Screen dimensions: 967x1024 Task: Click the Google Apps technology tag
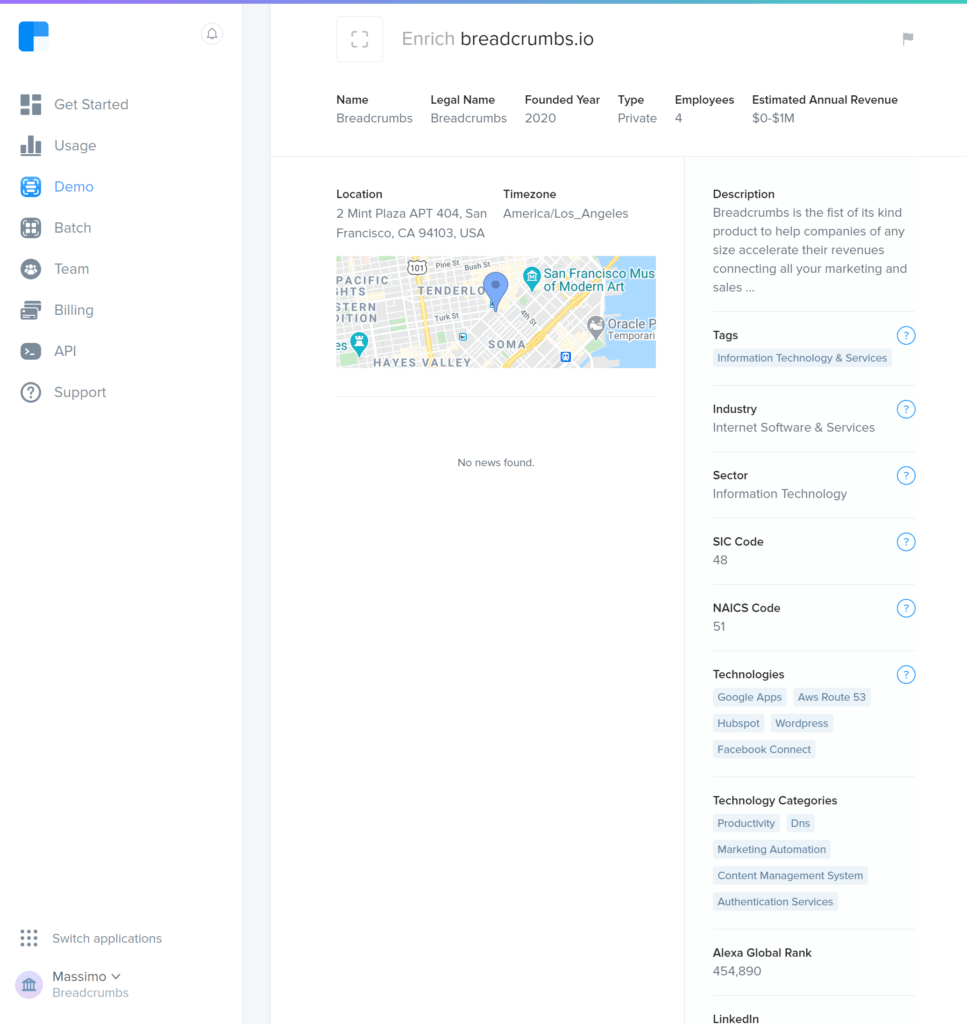pos(749,697)
